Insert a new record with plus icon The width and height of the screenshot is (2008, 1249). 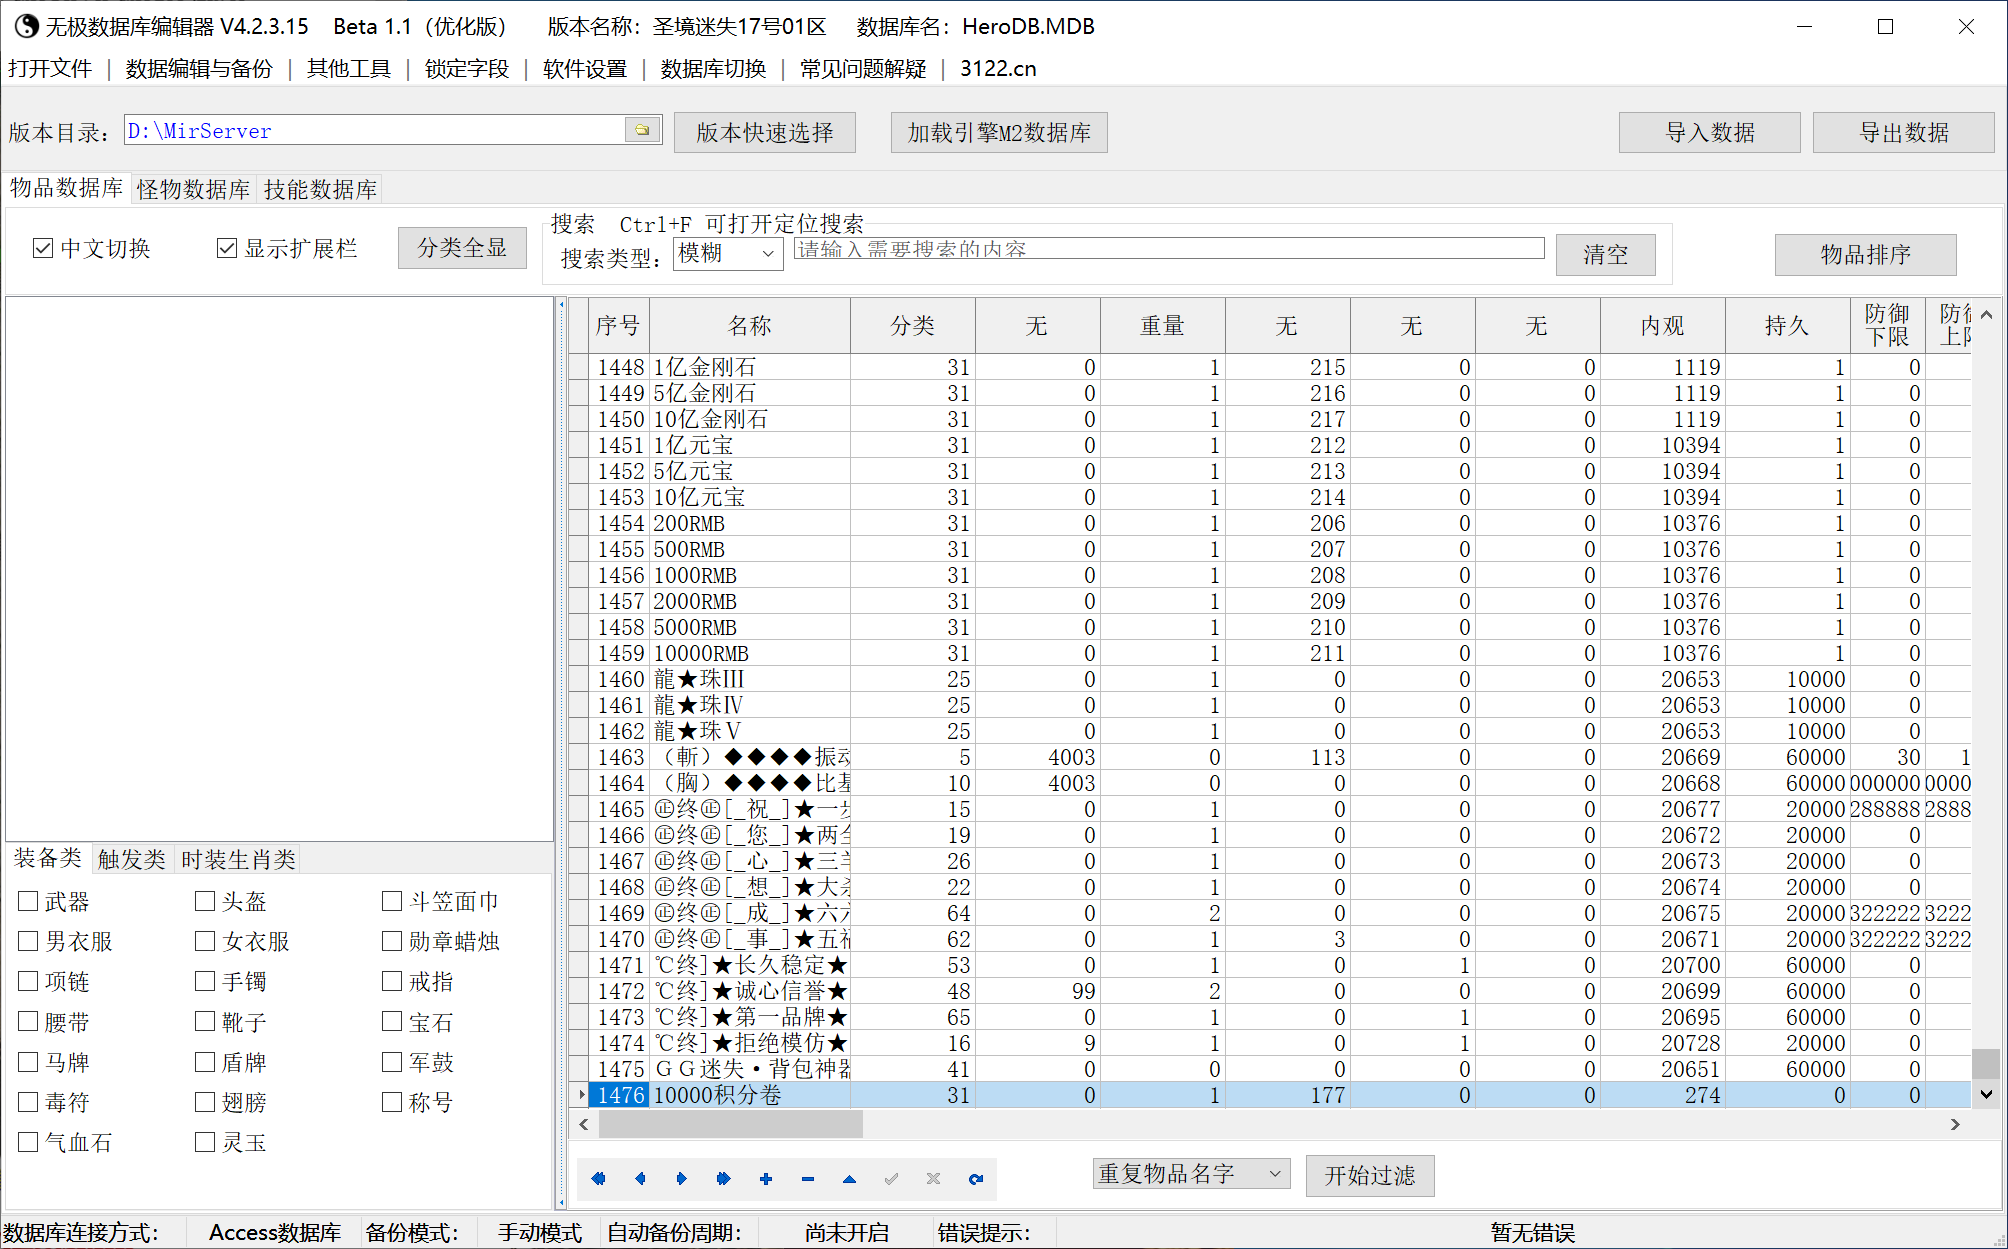coord(766,1179)
